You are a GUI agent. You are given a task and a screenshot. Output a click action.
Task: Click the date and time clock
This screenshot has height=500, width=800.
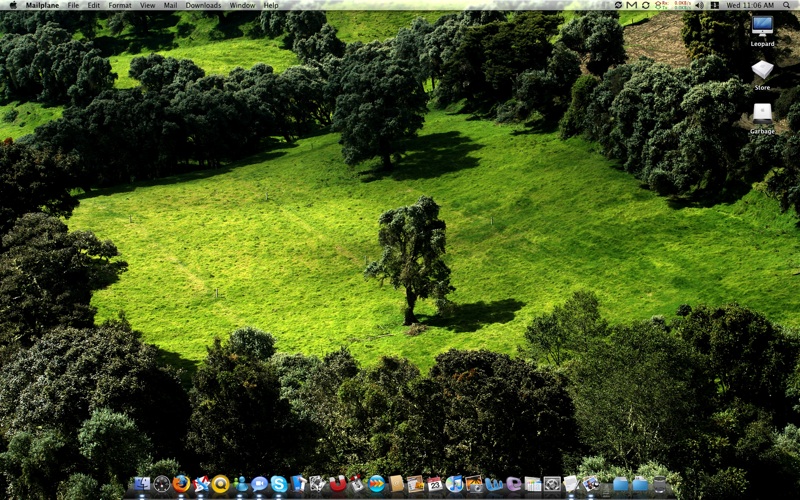click(748, 5)
